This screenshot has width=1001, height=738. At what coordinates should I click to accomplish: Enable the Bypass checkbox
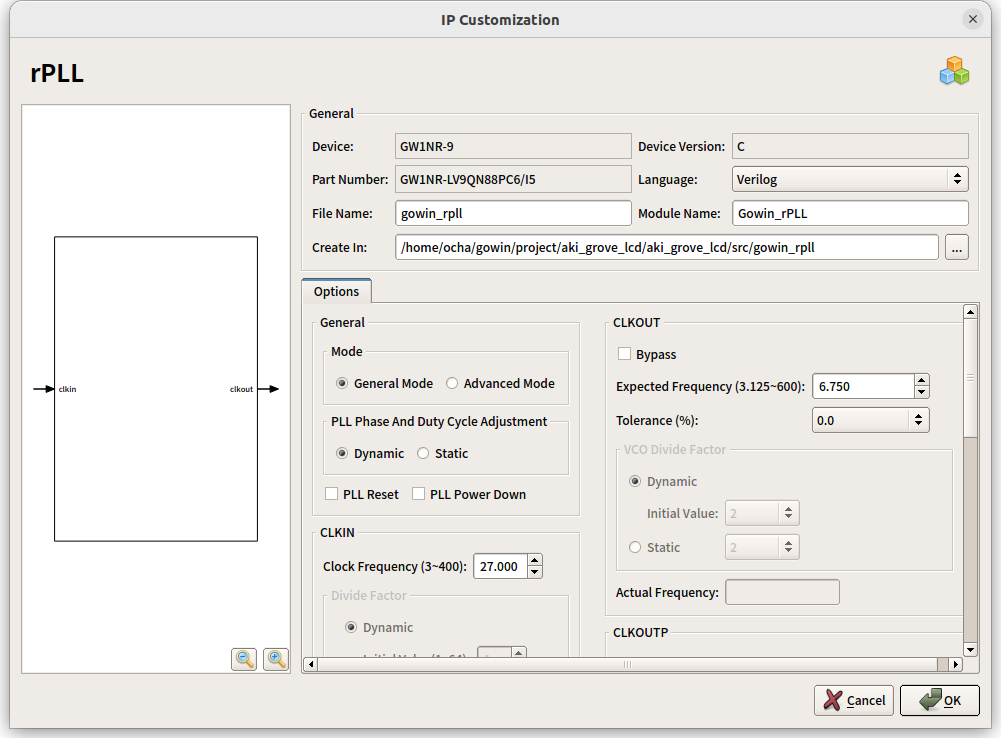pos(624,354)
